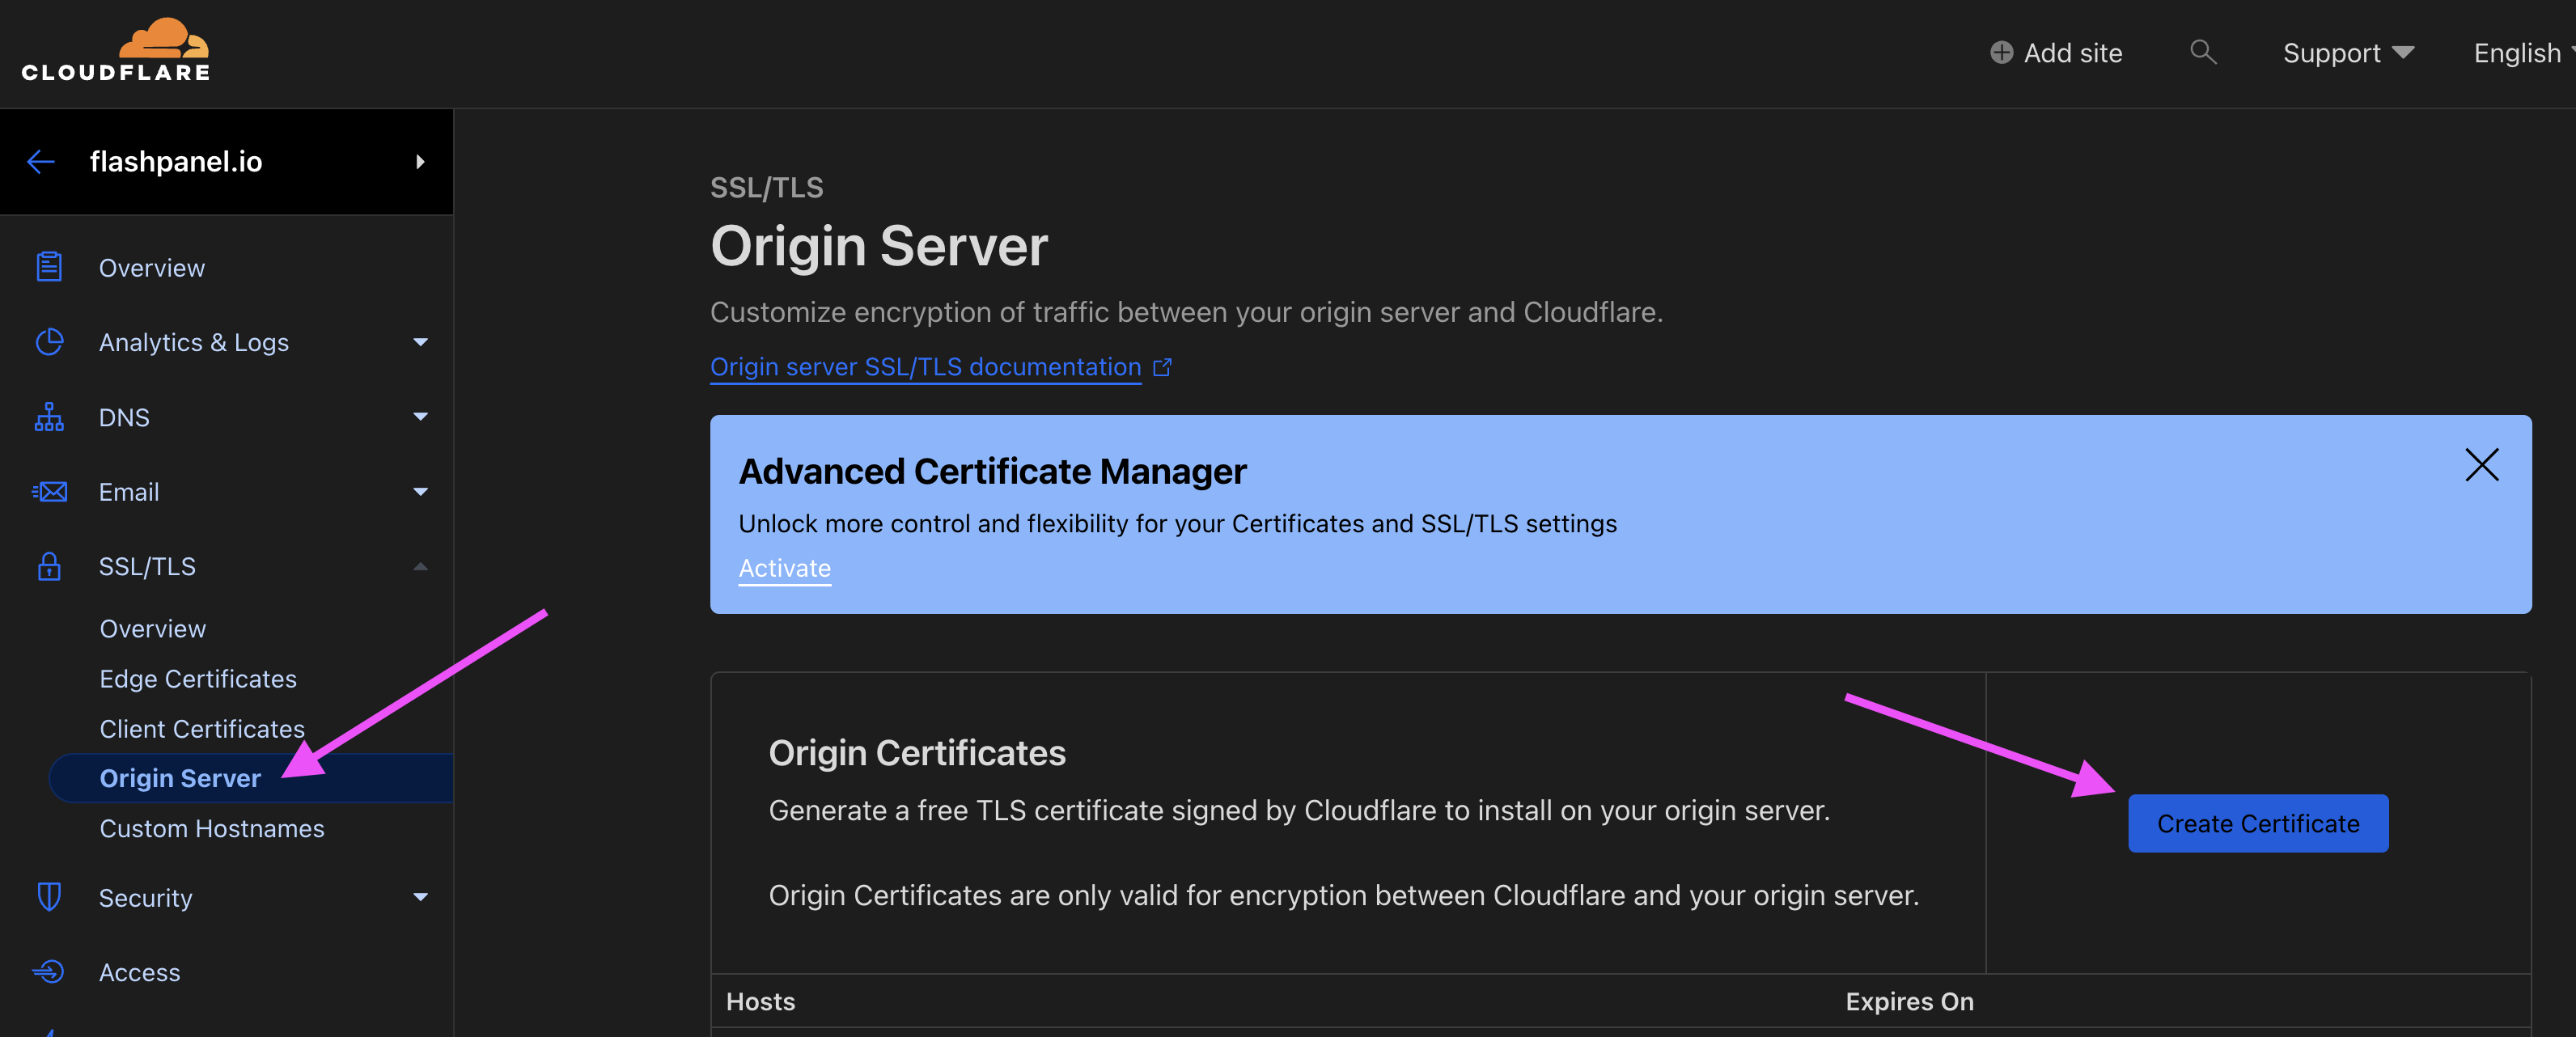The height and width of the screenshot is (1037, 2576).
Task: Open Custom Hostnames
Action: [x=211, y=828]
